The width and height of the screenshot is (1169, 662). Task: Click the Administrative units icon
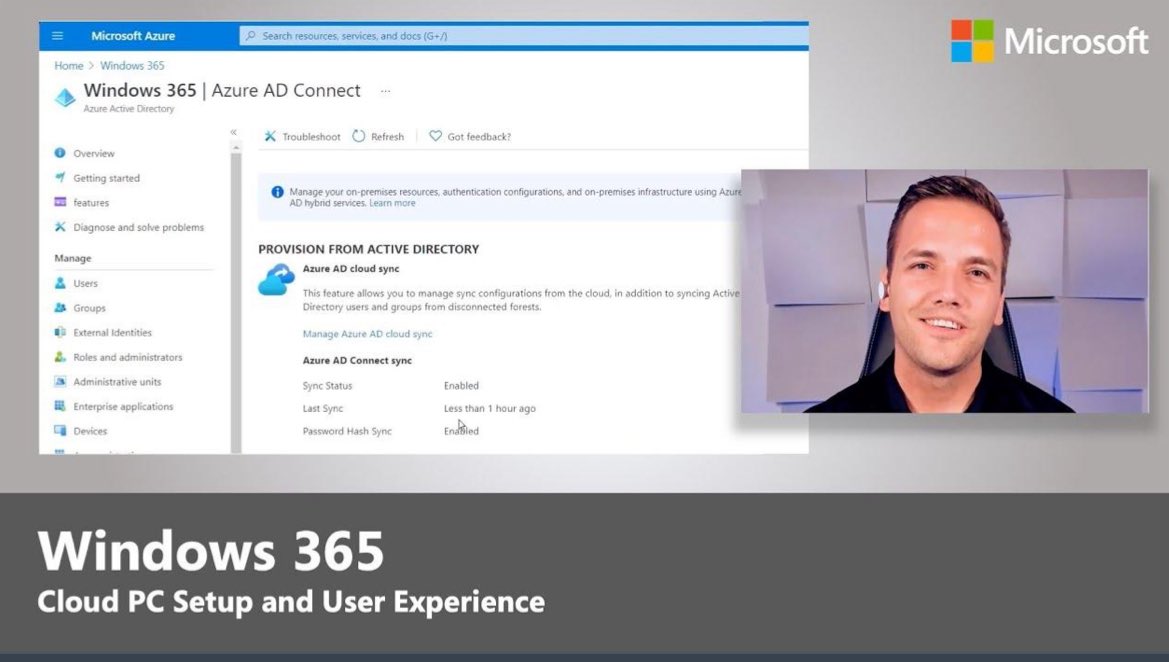[x=60, y=381]
